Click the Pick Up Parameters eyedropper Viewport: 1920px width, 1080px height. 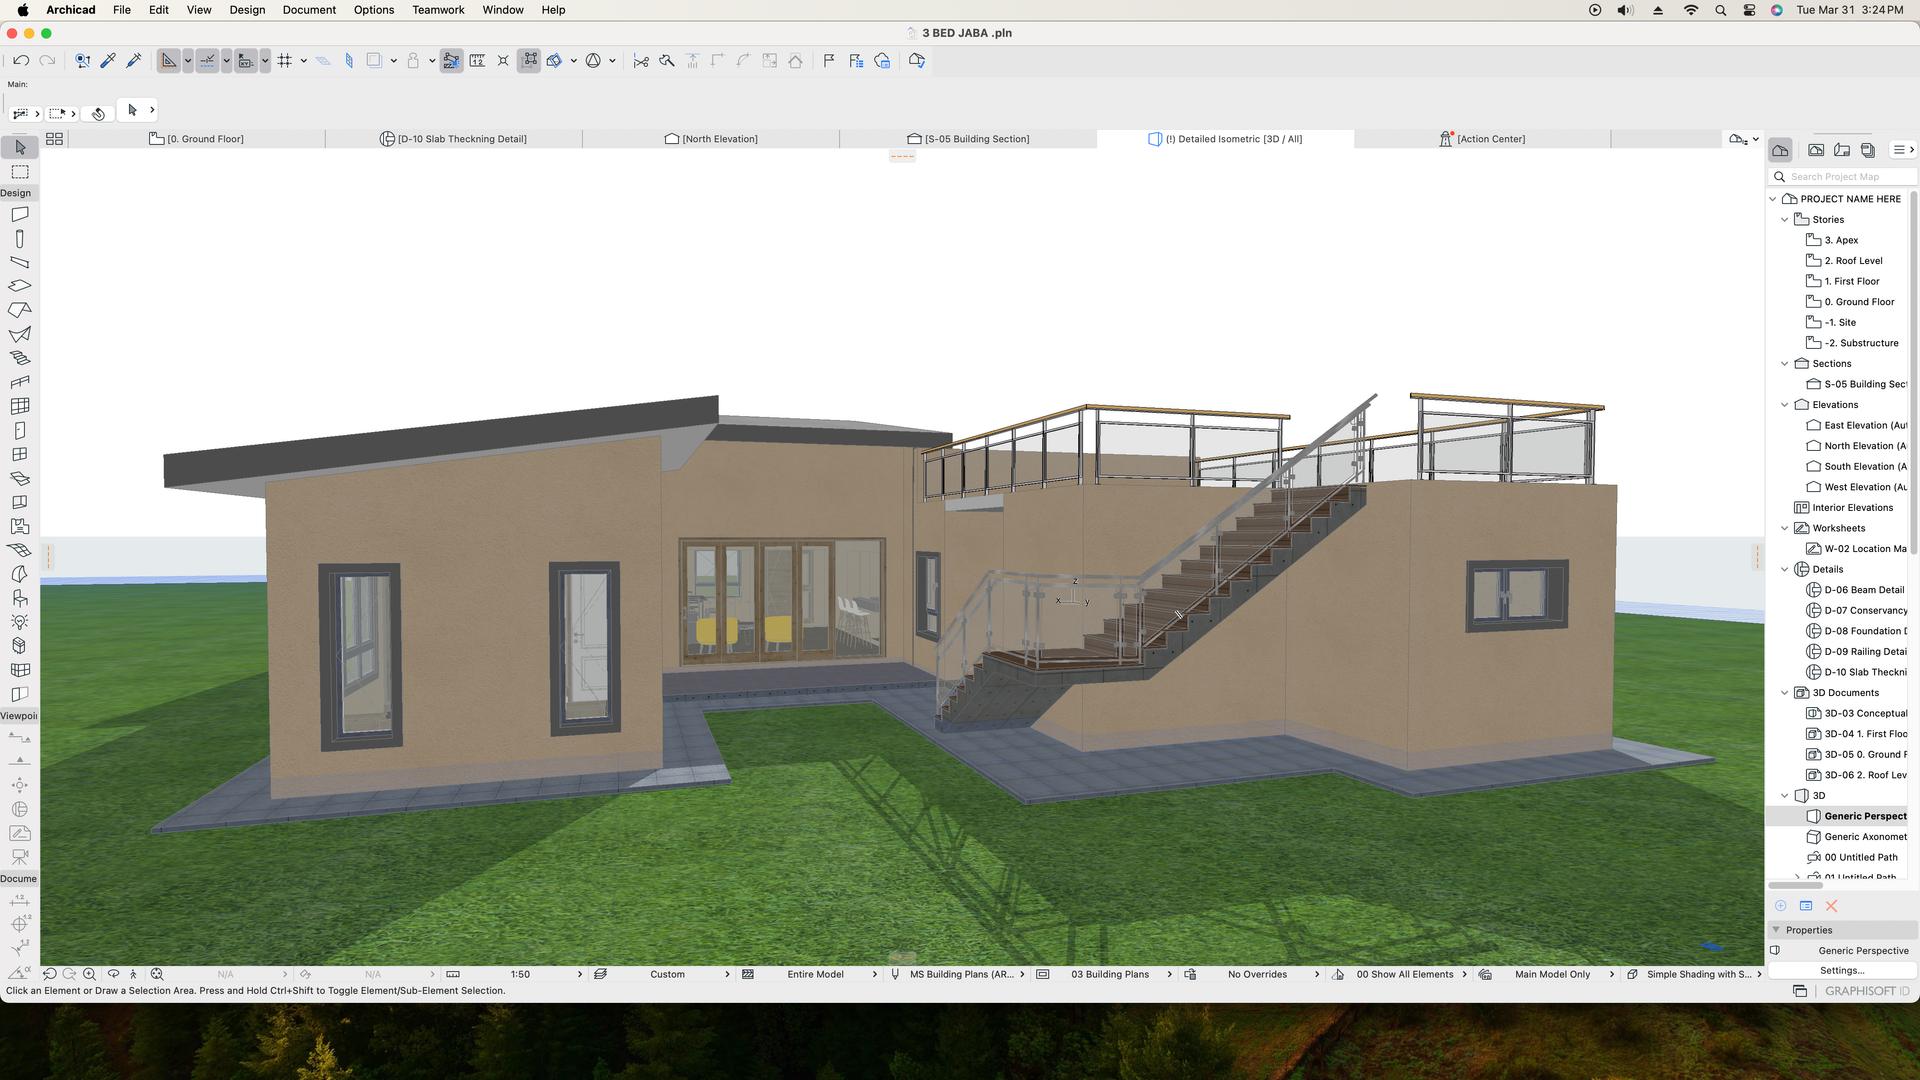[x=108, y=61]
